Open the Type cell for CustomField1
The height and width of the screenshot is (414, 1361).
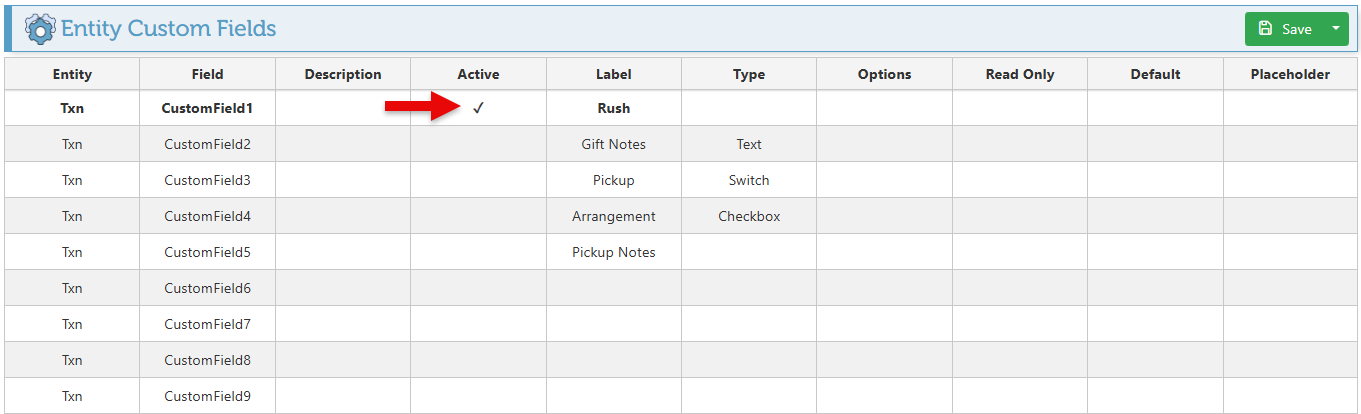748,108
